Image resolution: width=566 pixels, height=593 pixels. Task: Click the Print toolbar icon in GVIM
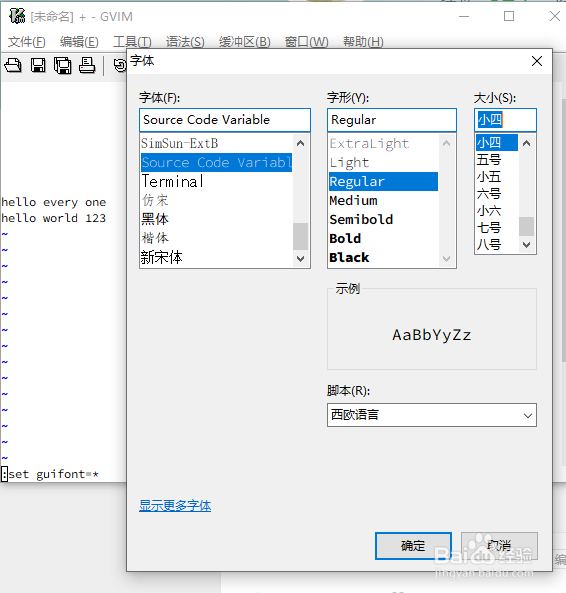point(87,65)
